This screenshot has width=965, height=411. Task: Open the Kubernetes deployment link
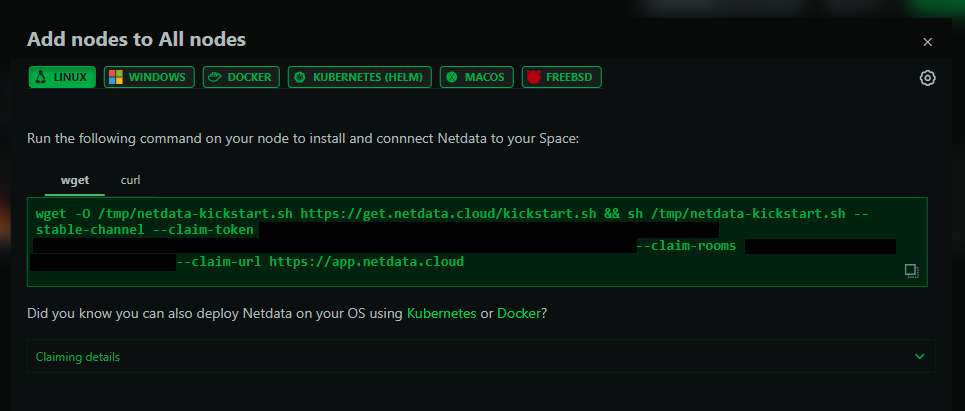click(x=441, y=313)
